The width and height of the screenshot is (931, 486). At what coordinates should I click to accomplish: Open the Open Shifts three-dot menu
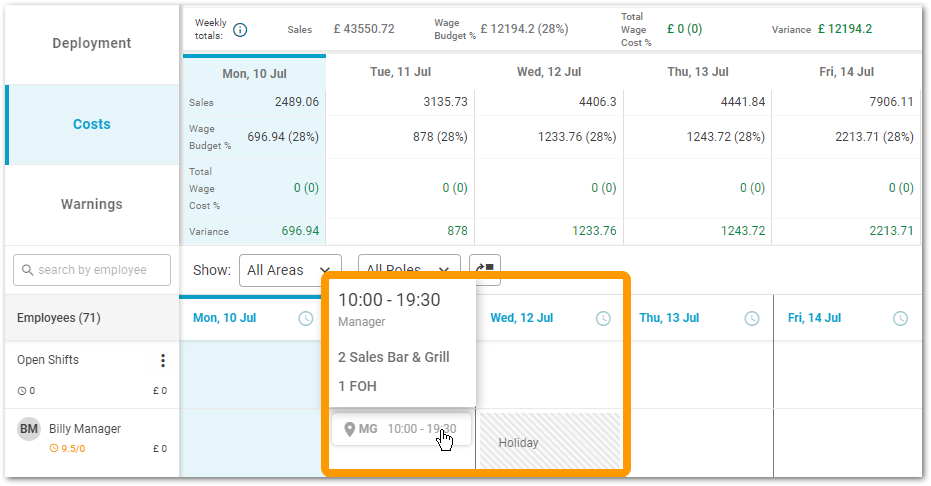[x=163, y=361]
